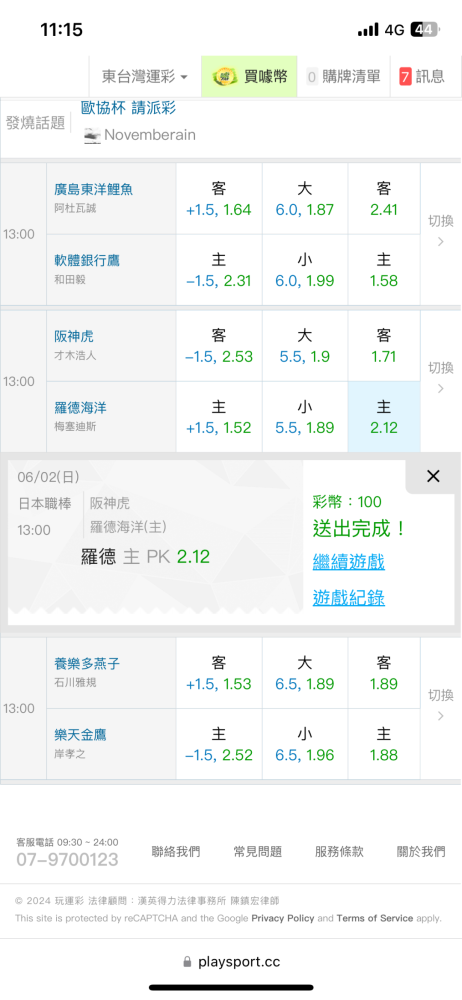Image resolution: width=462 pixels, height=1000 pixels.
Task: Open the Privacy Policy link
Action: [283, 918]
